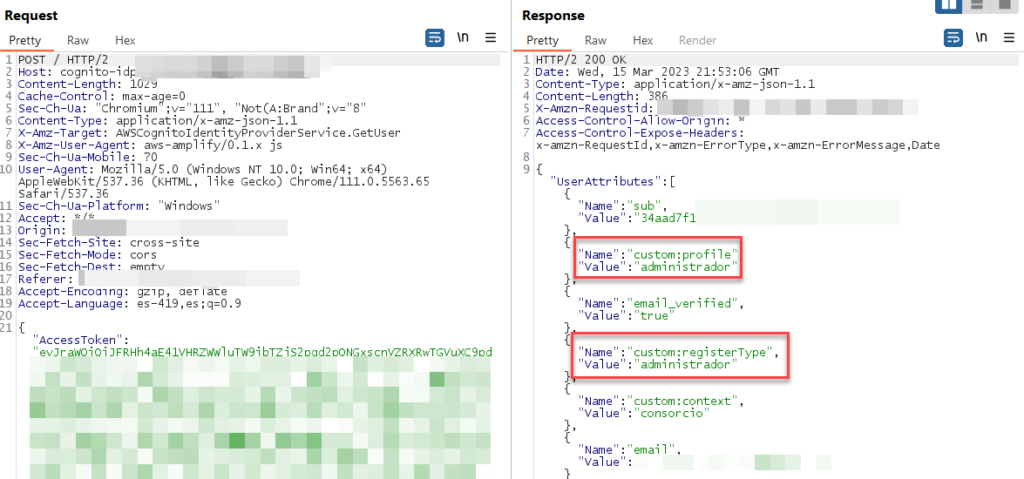Select the Response Pretty tab
This screenshot has height=479, width=1024.
click(542, 41)
